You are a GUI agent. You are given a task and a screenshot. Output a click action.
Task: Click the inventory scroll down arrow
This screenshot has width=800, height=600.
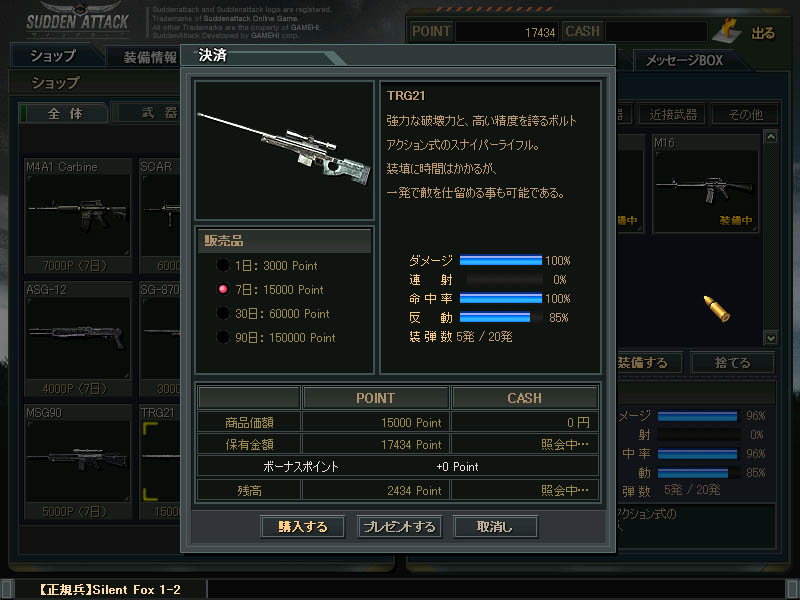(771, 338)
